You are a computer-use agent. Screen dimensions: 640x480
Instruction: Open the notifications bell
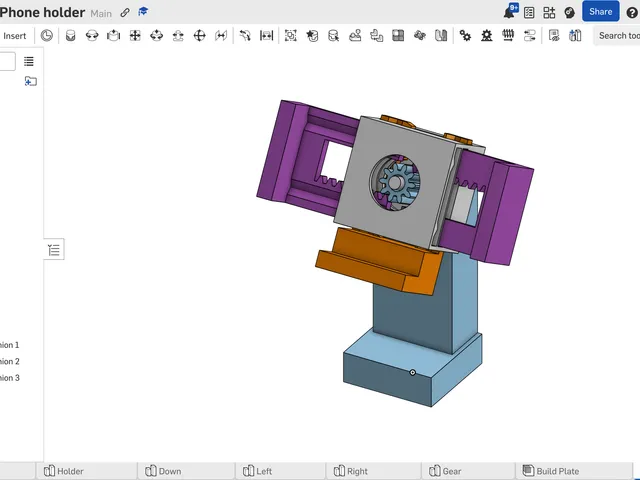(510, 11)
